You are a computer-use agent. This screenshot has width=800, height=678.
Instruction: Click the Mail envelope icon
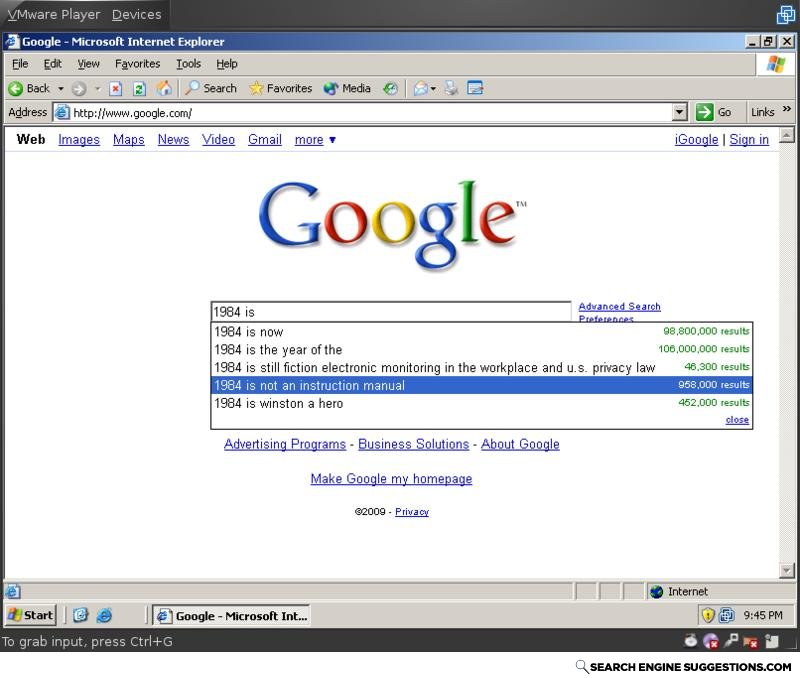[420, 89]
